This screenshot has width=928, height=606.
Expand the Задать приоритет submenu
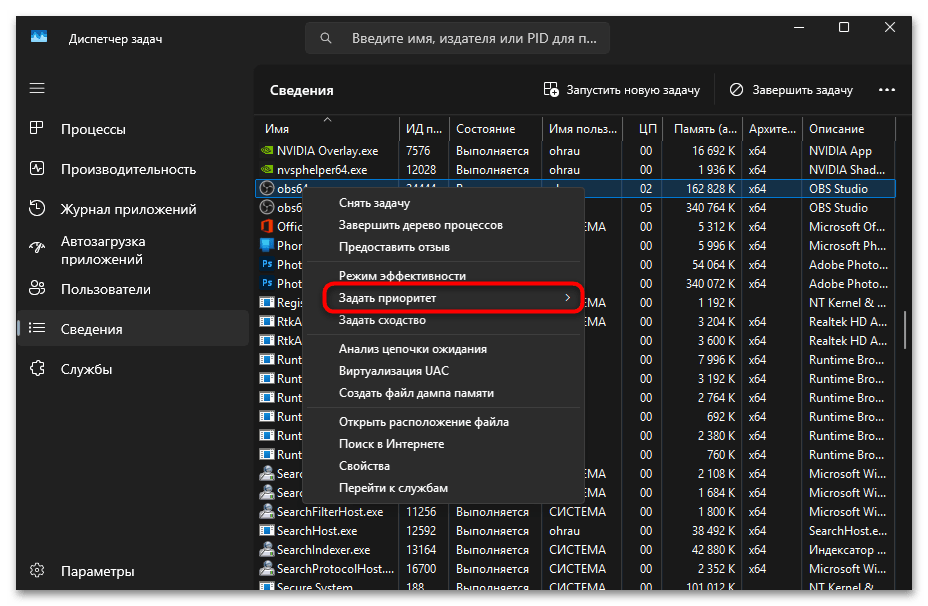coord(453,298)
